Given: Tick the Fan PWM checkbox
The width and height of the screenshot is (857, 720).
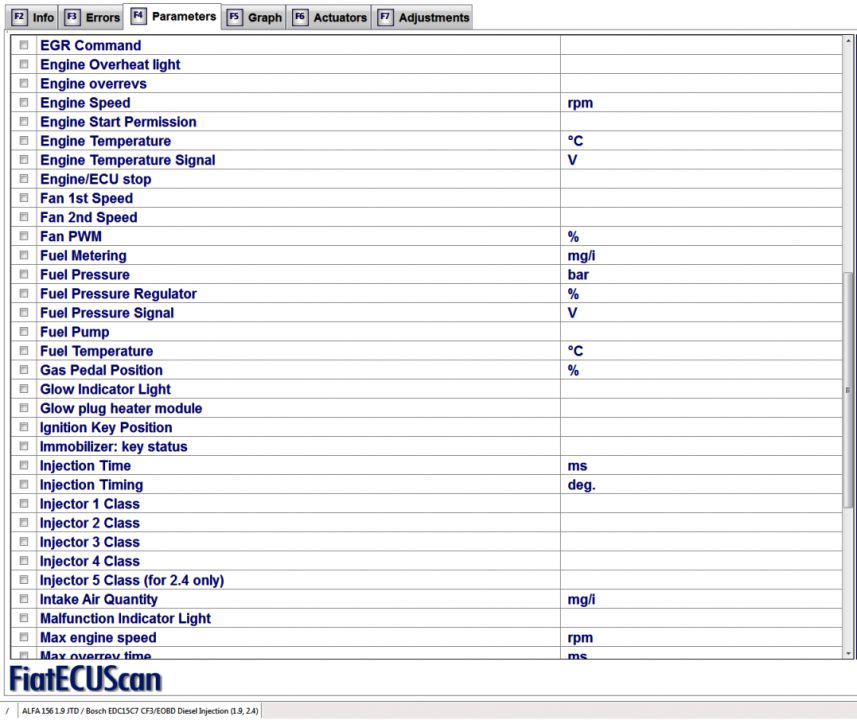Looking at the screenshot, I should pyautogui.click(x=24, y=236).
